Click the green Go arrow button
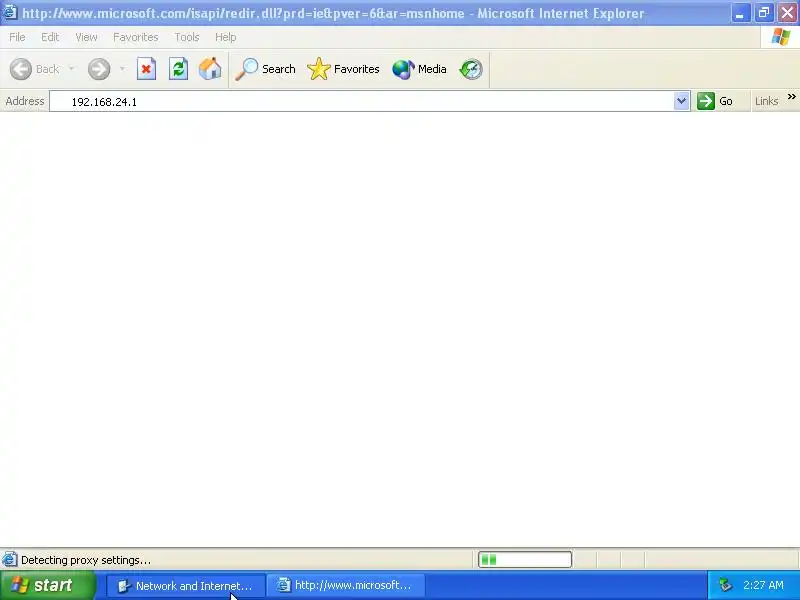This screenshot has height=600, width=800. pos(715,101)
